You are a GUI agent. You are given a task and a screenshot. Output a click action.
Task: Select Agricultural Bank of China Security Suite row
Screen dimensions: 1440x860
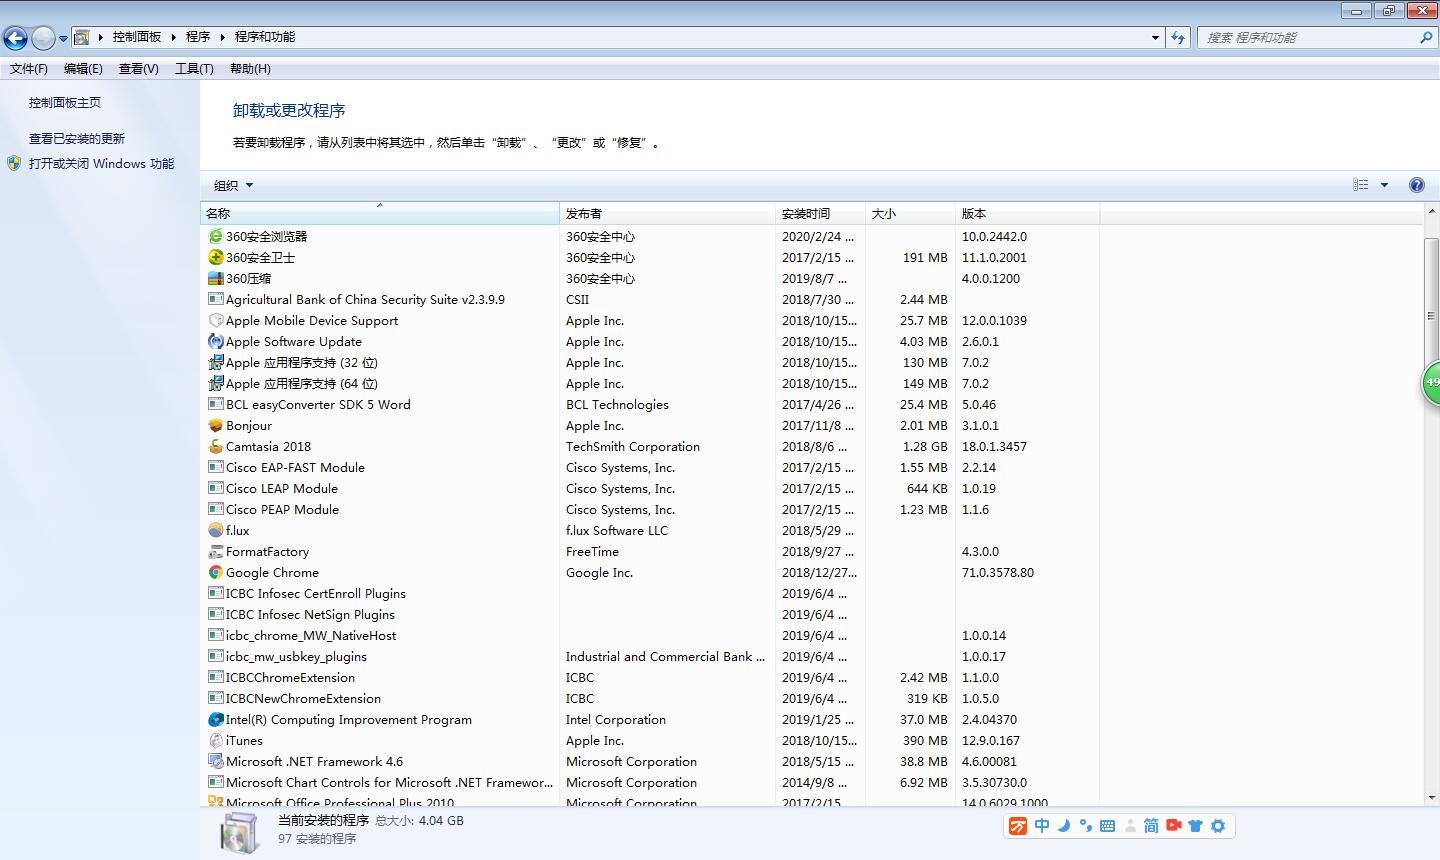click(x=650, y=299)
